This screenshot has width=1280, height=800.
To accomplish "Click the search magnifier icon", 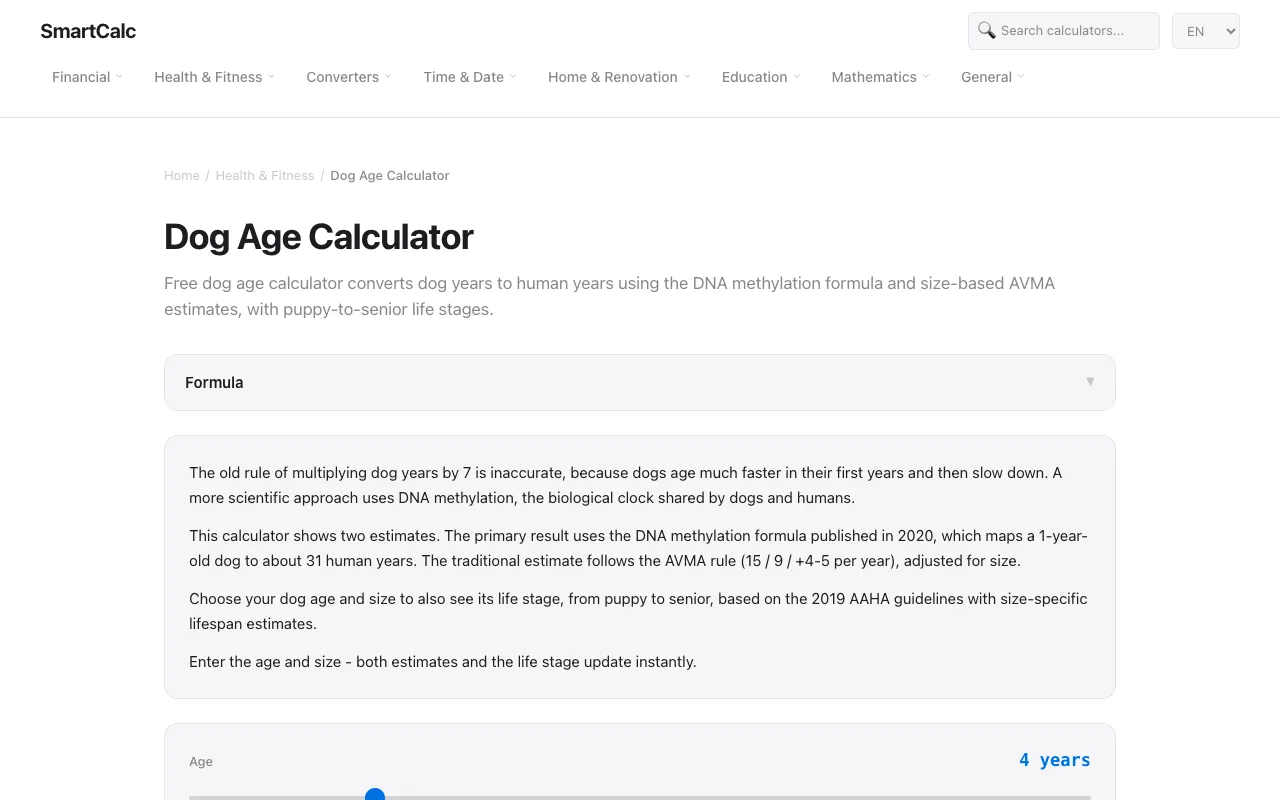I will click(986, 30).
